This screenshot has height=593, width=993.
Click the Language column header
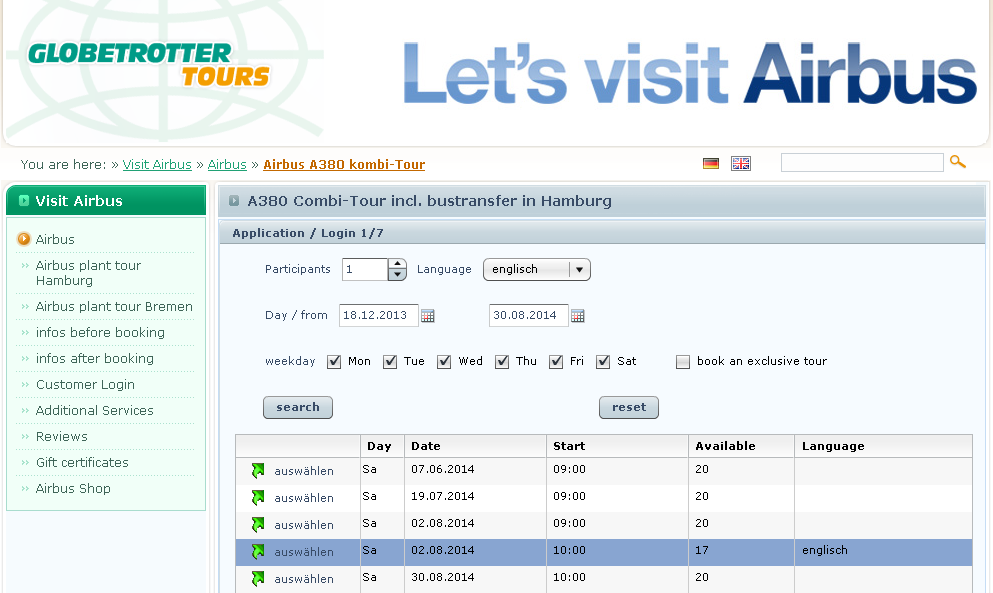tap(883, 446)
